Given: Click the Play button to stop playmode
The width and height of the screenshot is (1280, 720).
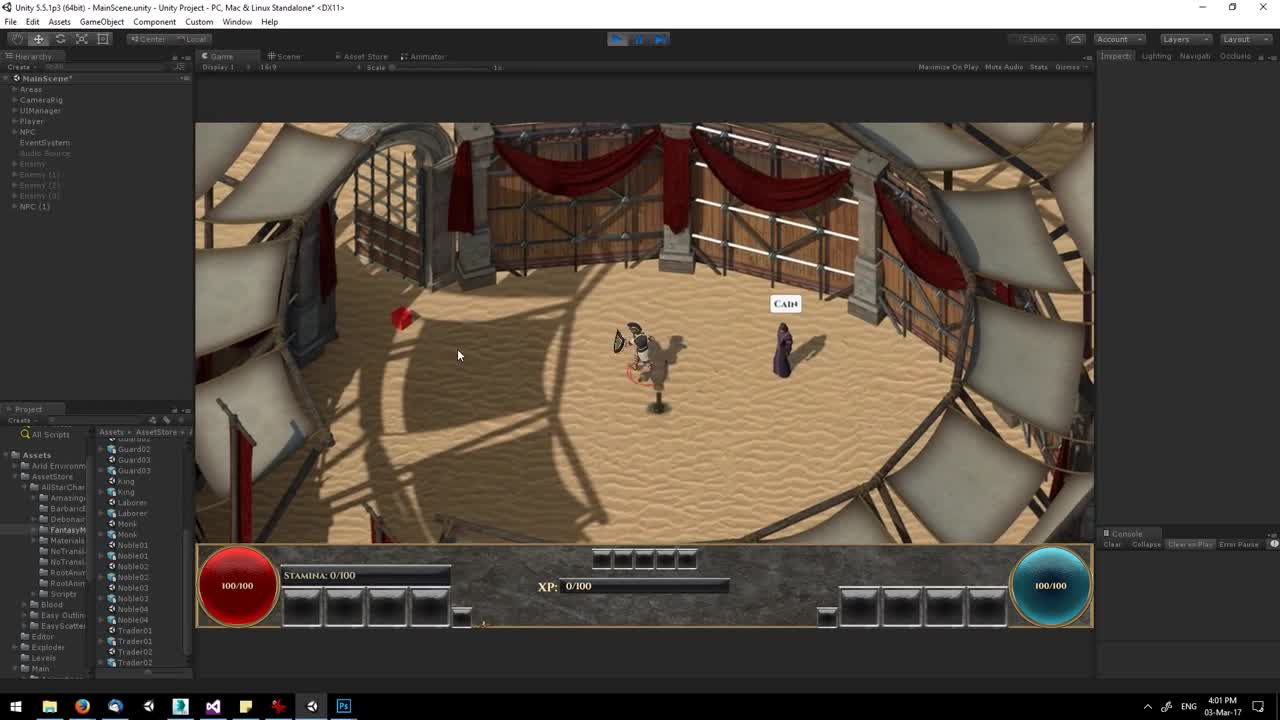Looking at the screenshot, I should [617, 39].
